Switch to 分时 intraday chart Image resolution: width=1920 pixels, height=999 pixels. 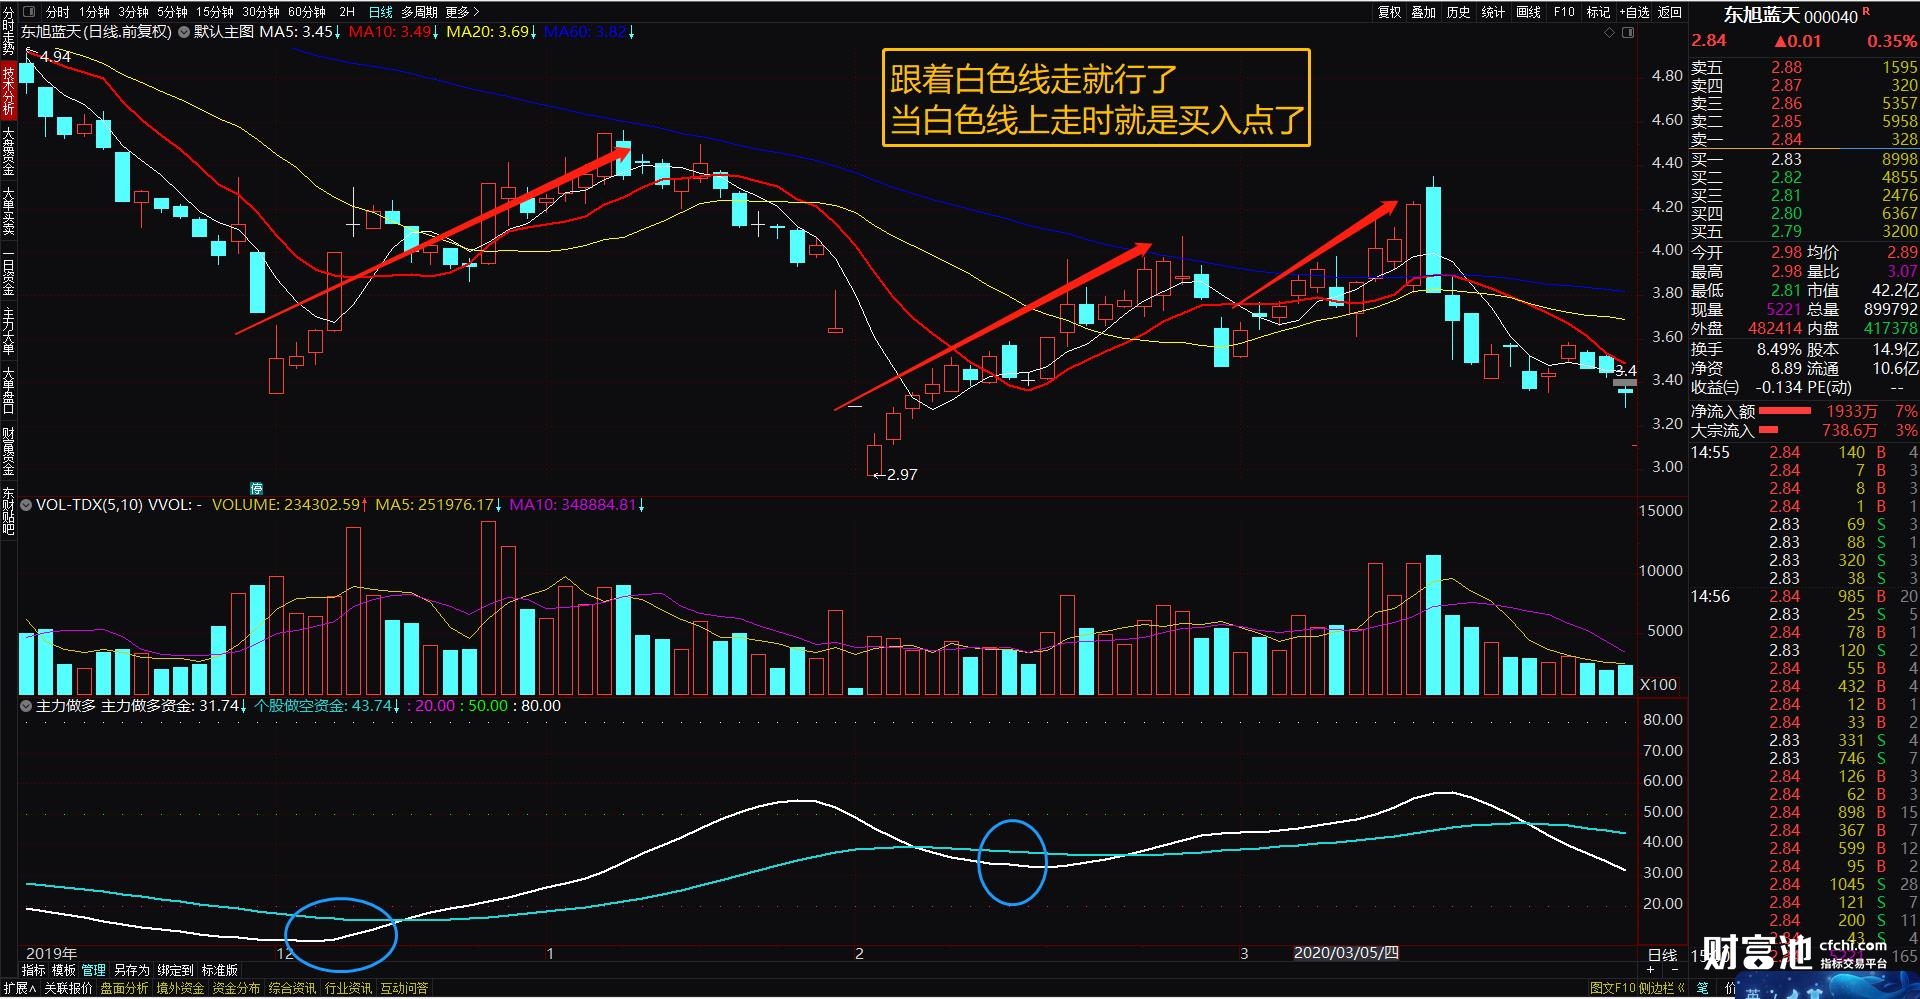(57, 12)
